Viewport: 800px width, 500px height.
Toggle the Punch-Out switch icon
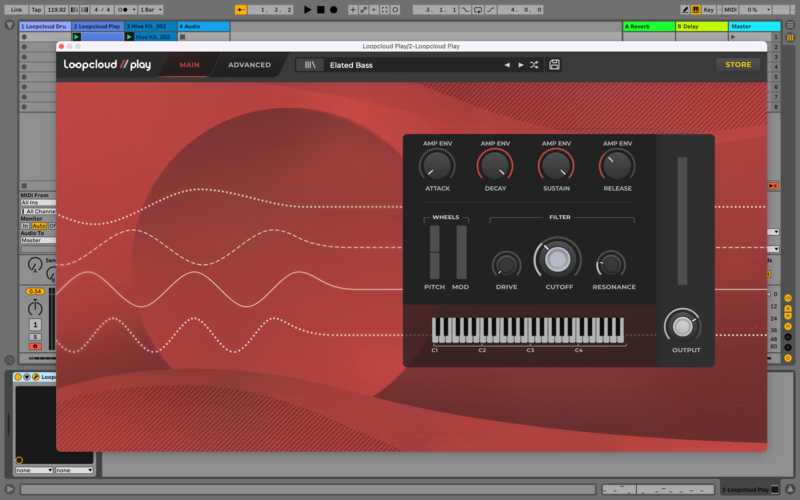491,10
